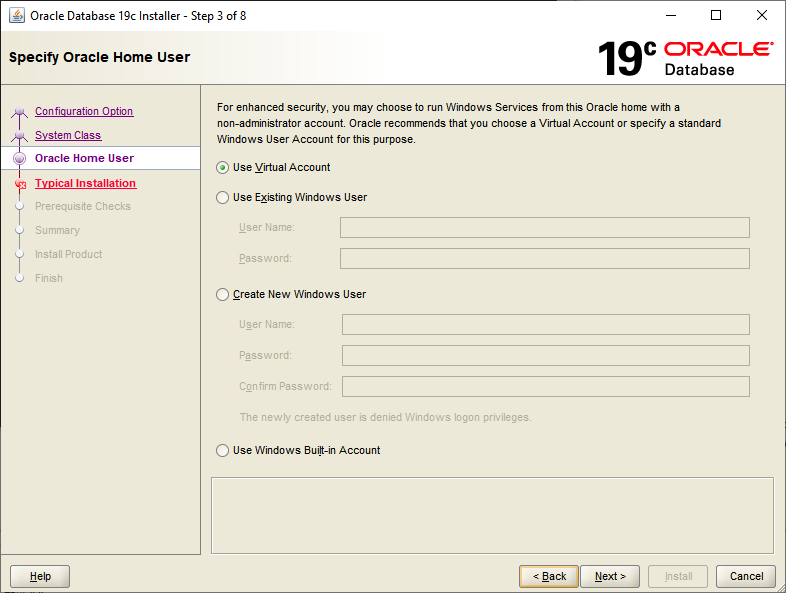Click existing user User Name field
Screen dimensions: 786x593
point(545,228)
